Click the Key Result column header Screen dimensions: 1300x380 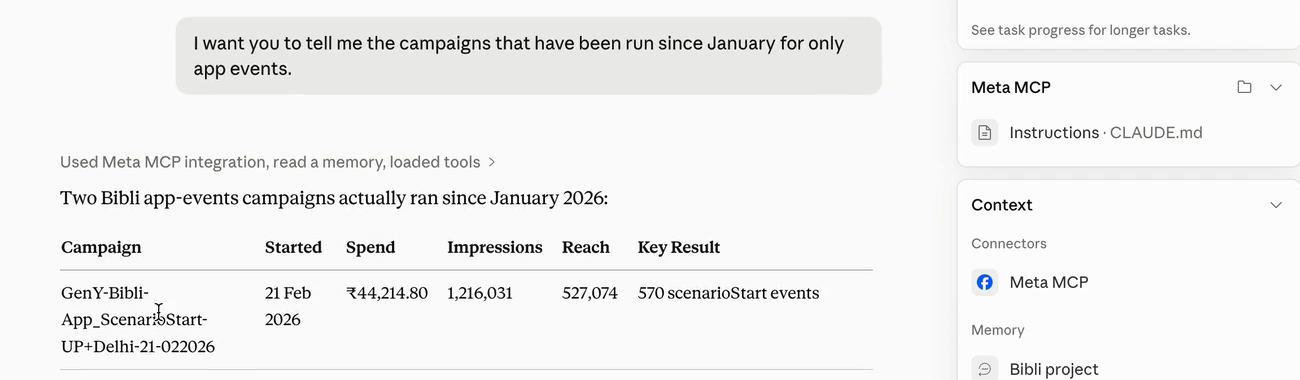click(679, 247)
